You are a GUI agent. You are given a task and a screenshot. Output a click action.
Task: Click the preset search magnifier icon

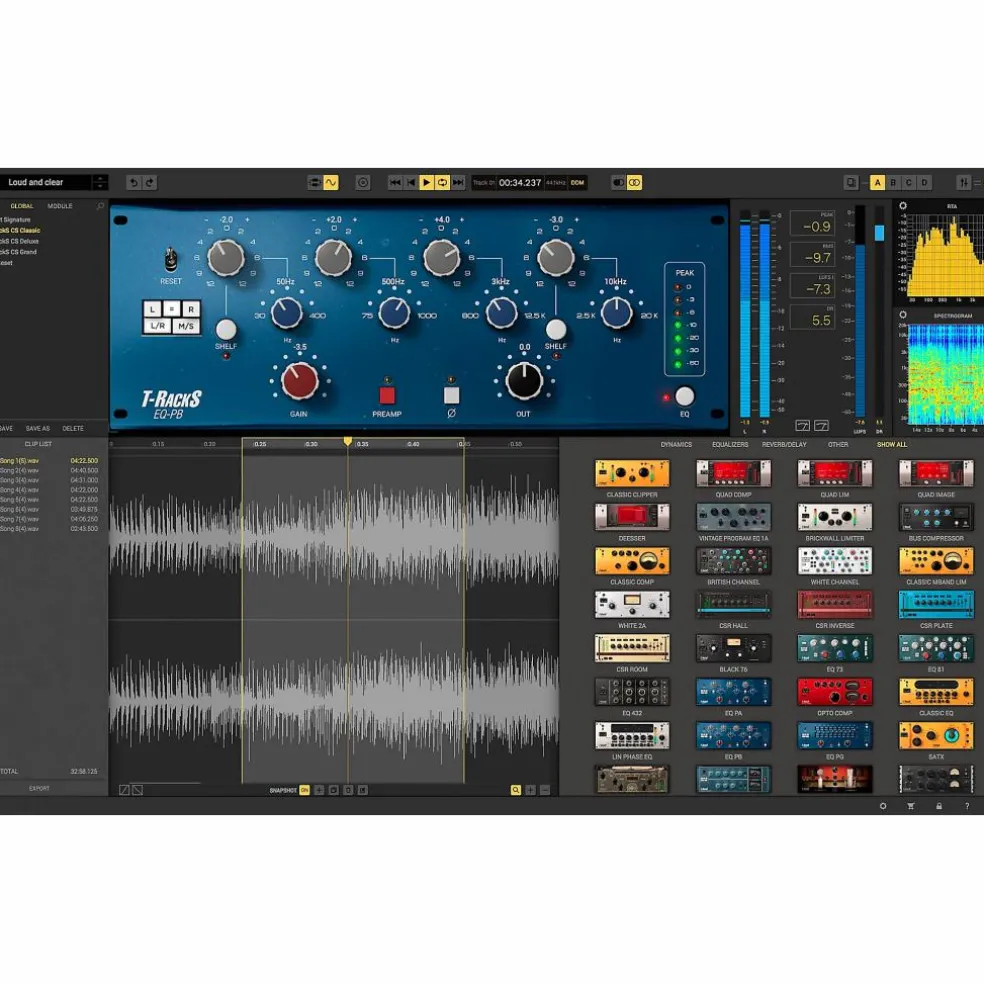click(x=100, y=206)
